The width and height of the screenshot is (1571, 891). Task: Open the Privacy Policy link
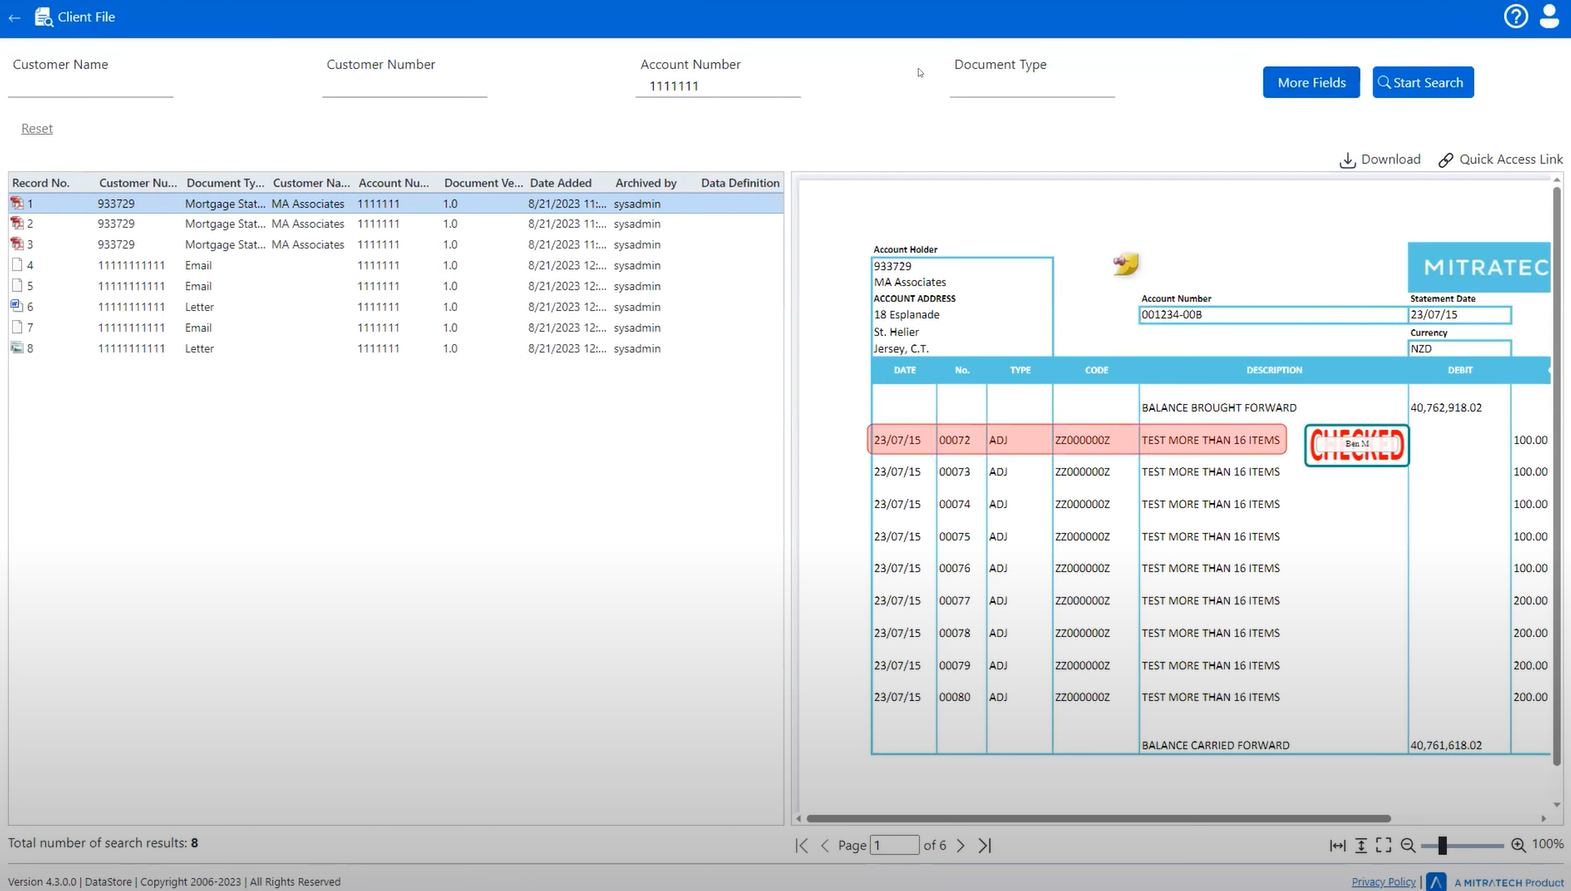[x=1383, y=882]
